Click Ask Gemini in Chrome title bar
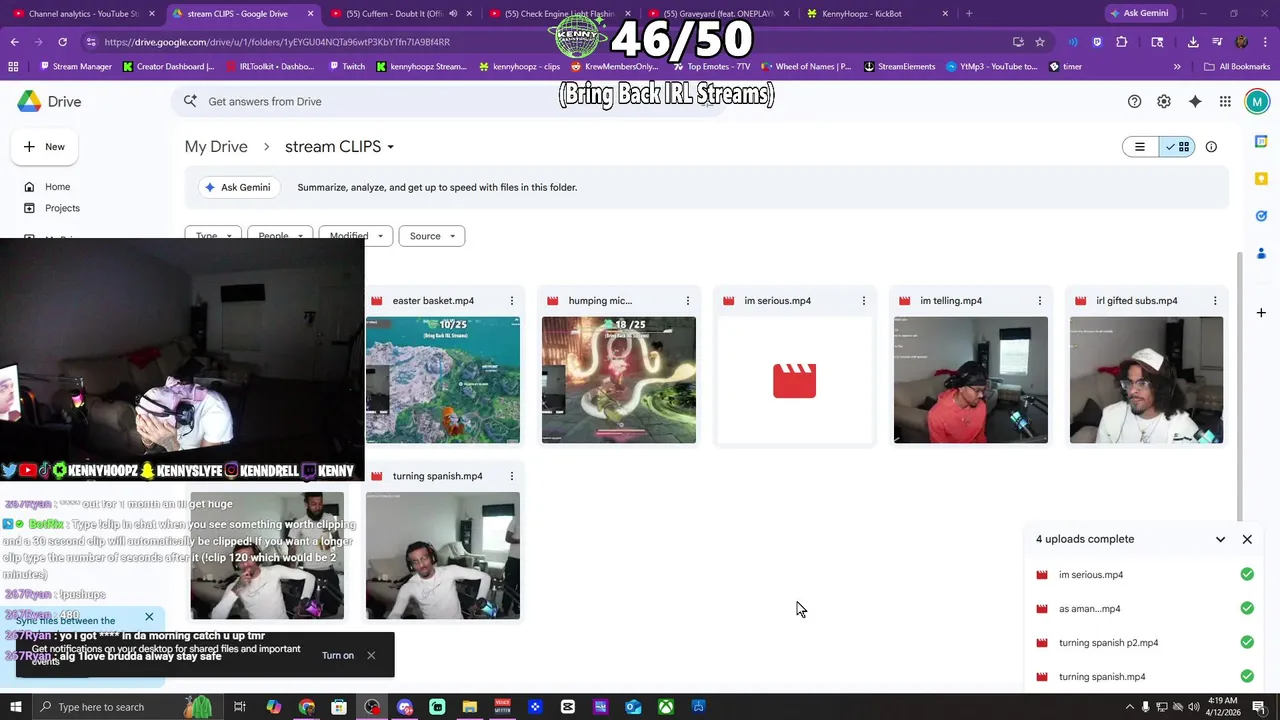The height and width of the screenshot is (720, 1280). [1138, 14]
